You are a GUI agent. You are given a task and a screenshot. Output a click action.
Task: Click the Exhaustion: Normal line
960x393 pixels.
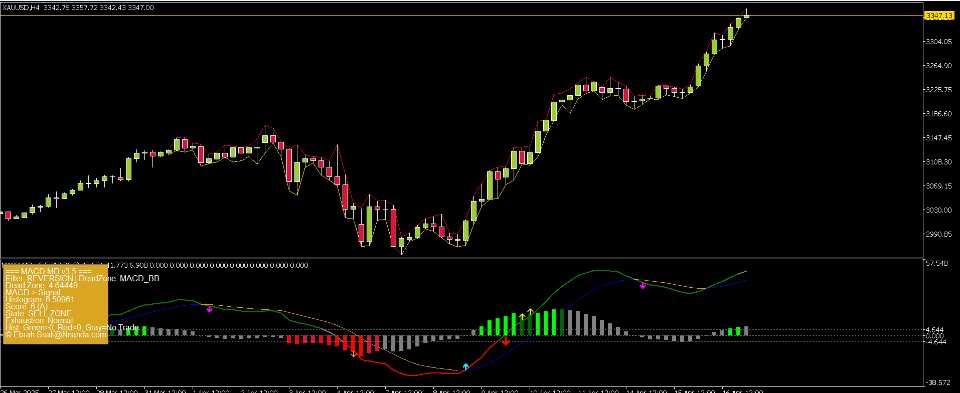click(x=38, y=320)
